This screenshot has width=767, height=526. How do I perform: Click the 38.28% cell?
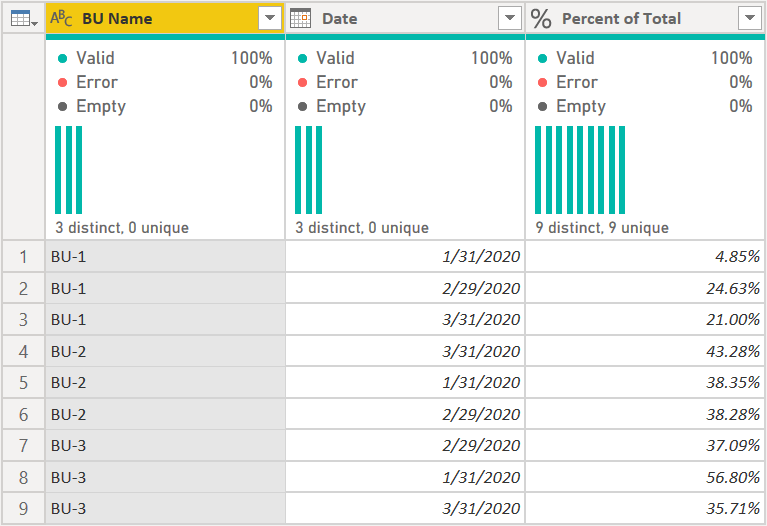(645, 414)
